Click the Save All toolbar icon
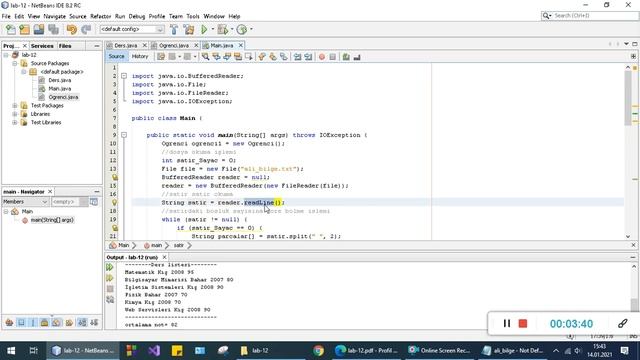Viewport: 640px width, 360px height. click(53, 29)
